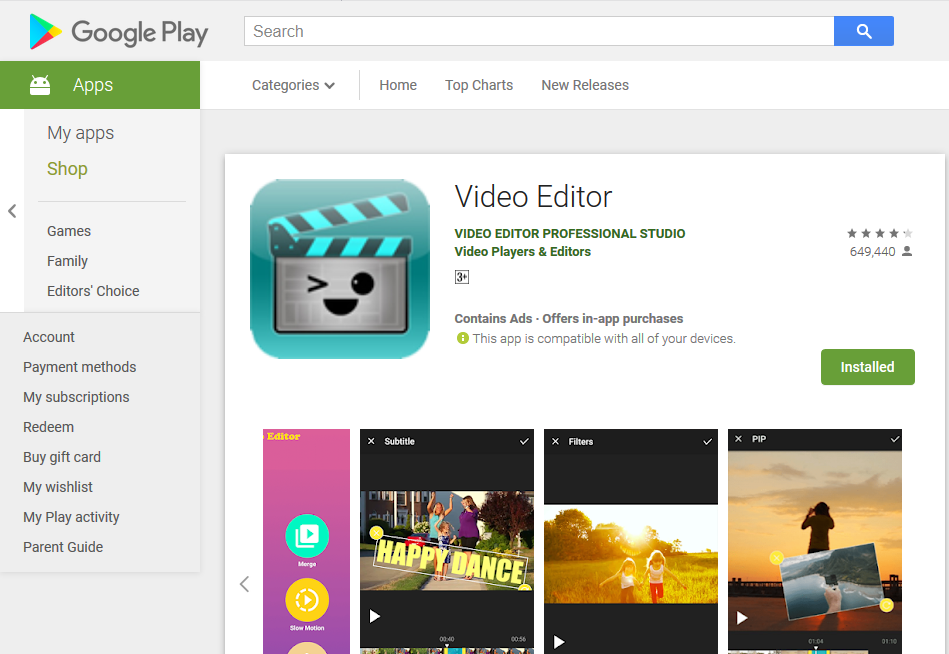Play the video in PIP screenshot

(742, 618)
